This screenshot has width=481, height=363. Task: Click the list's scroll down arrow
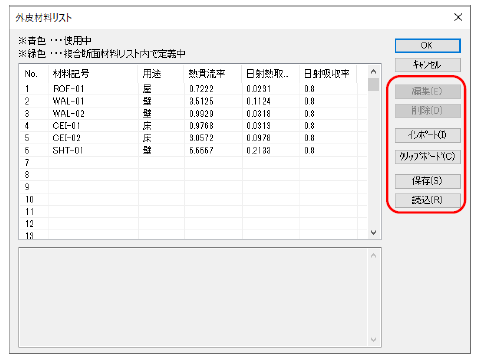373,232
